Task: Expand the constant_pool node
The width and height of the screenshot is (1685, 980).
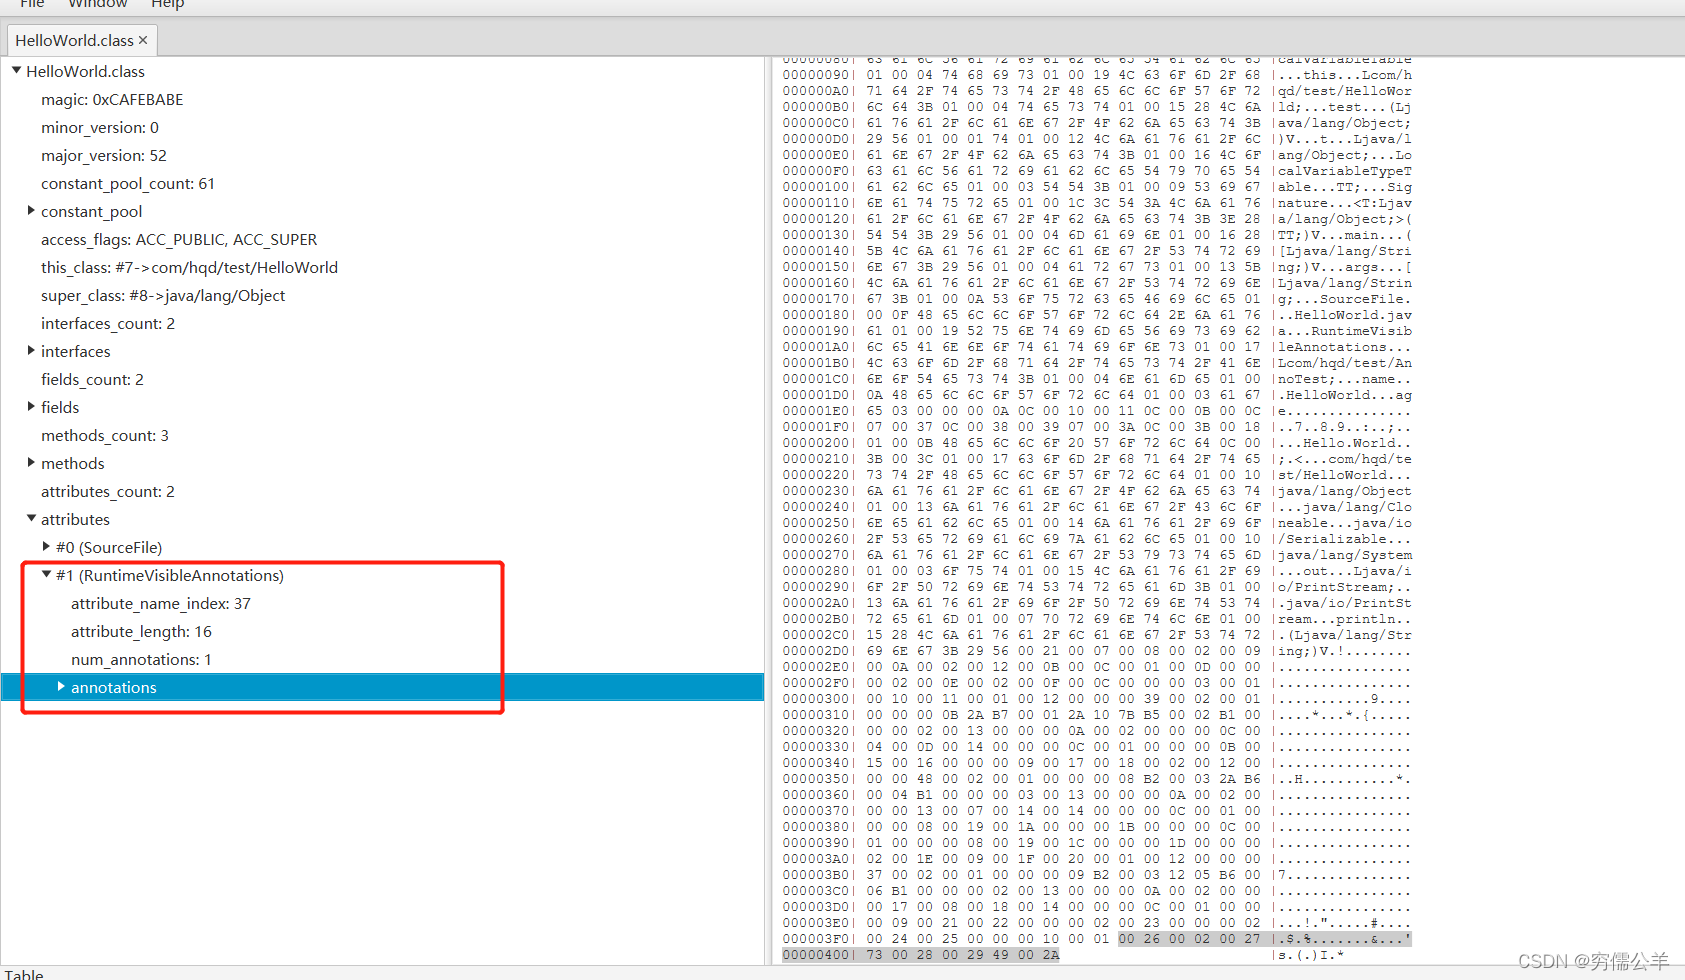Action: 31,211
